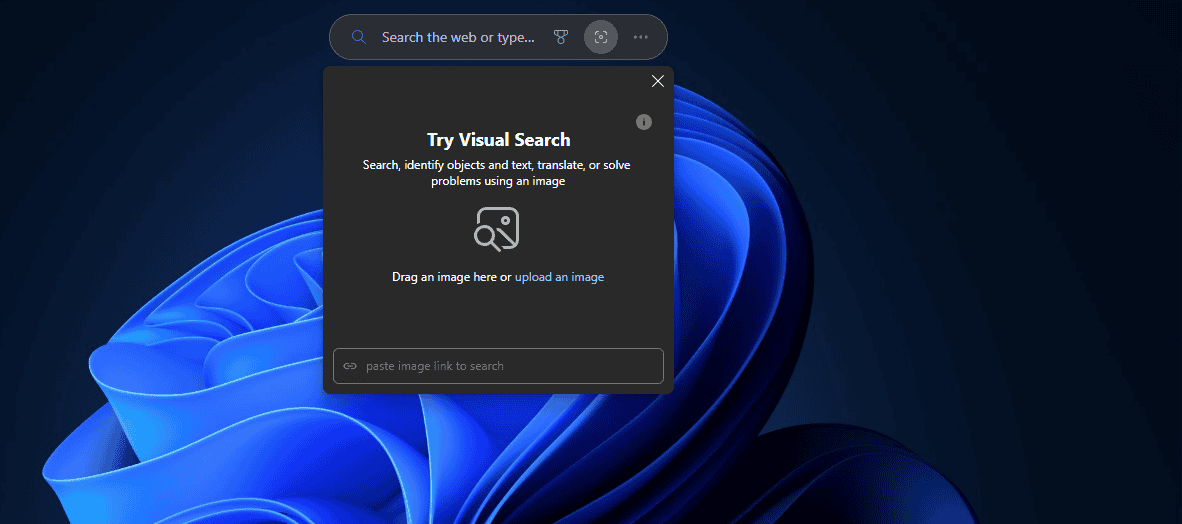Click the 'Search, identify objects and text' description
Screen dimensions: 1182x524
(497, 173)
